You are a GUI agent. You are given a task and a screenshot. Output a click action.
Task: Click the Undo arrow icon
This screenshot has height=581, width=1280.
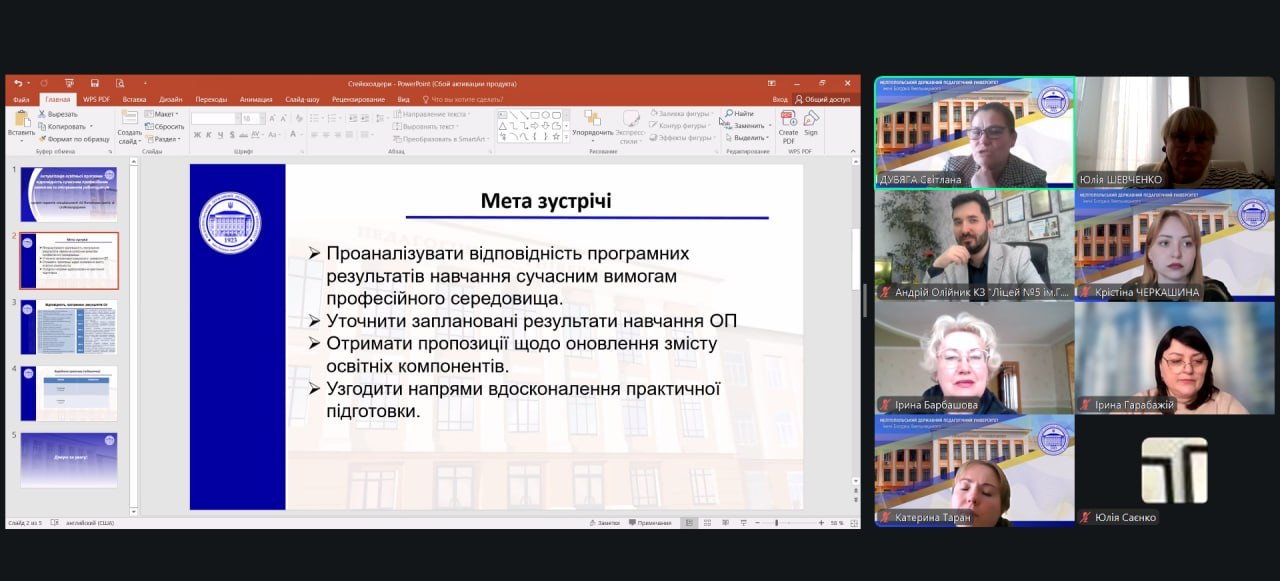click(18, 83)
